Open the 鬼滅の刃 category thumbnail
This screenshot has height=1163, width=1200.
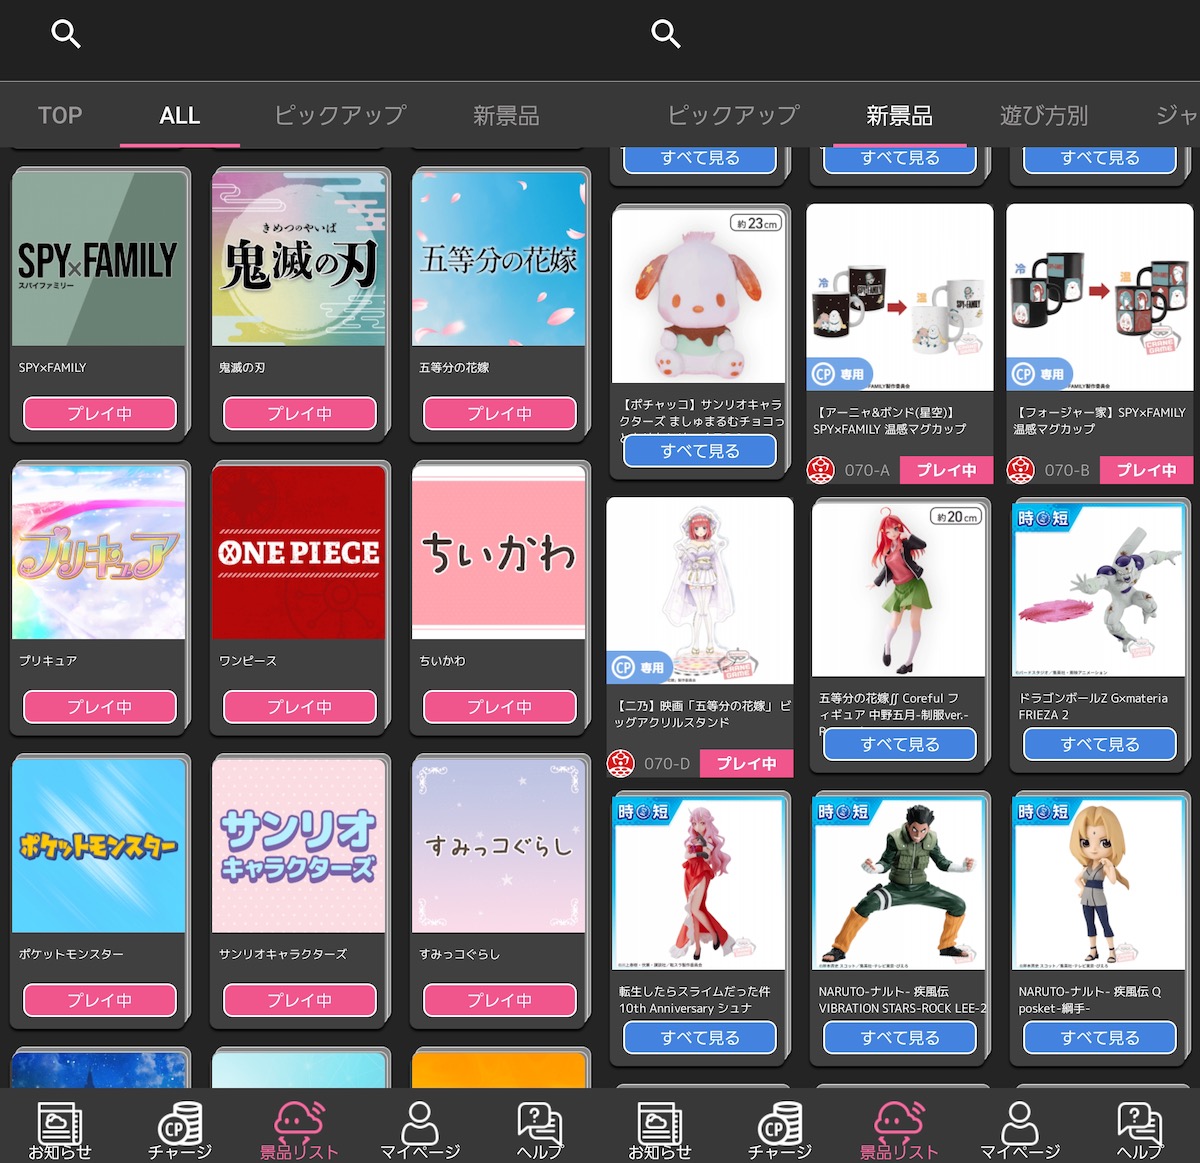pyautogui.click(x=299, y=259)
